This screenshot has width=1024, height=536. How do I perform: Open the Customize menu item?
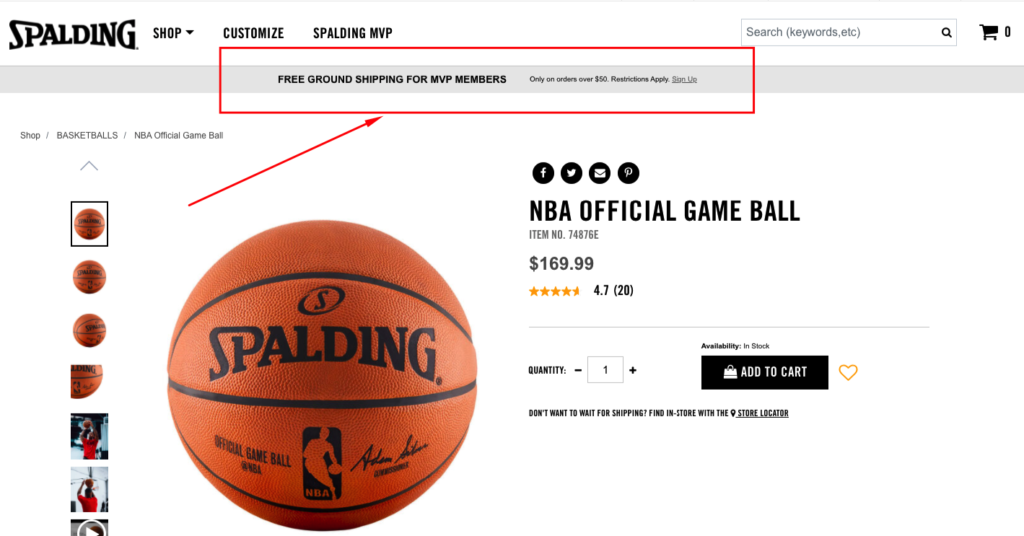(x=253, y=33)
